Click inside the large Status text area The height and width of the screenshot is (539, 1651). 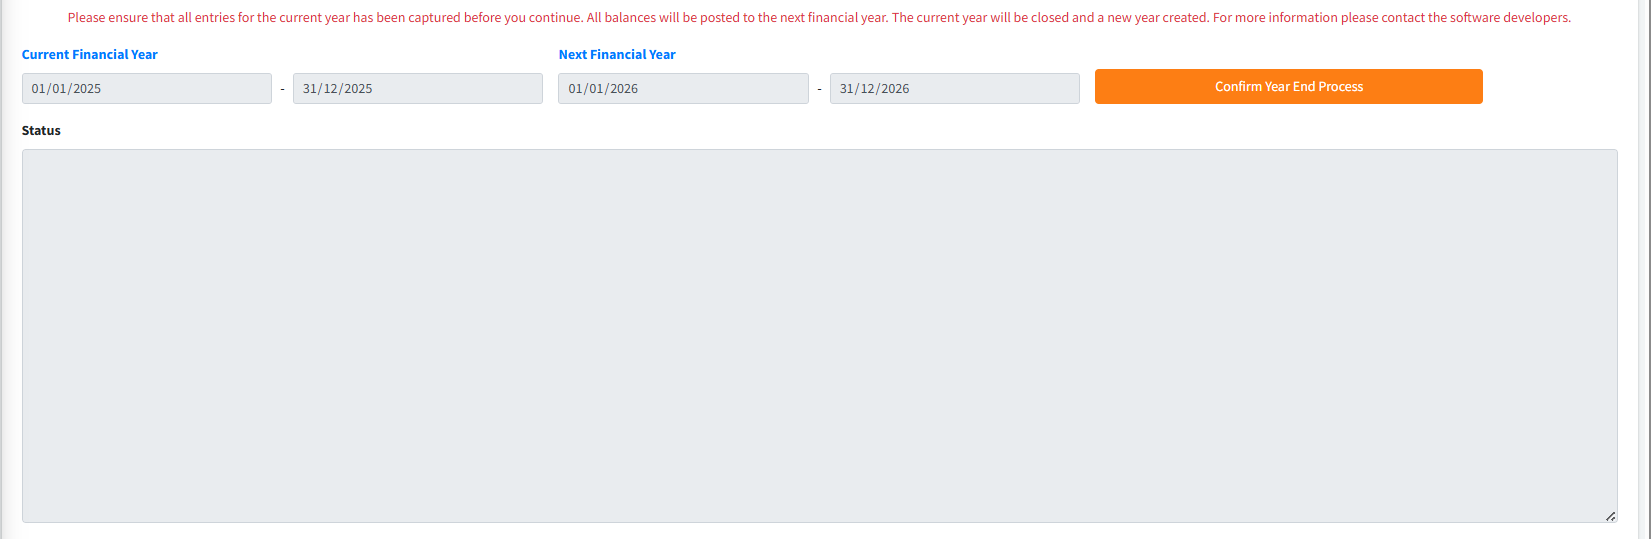click(819, 335)
